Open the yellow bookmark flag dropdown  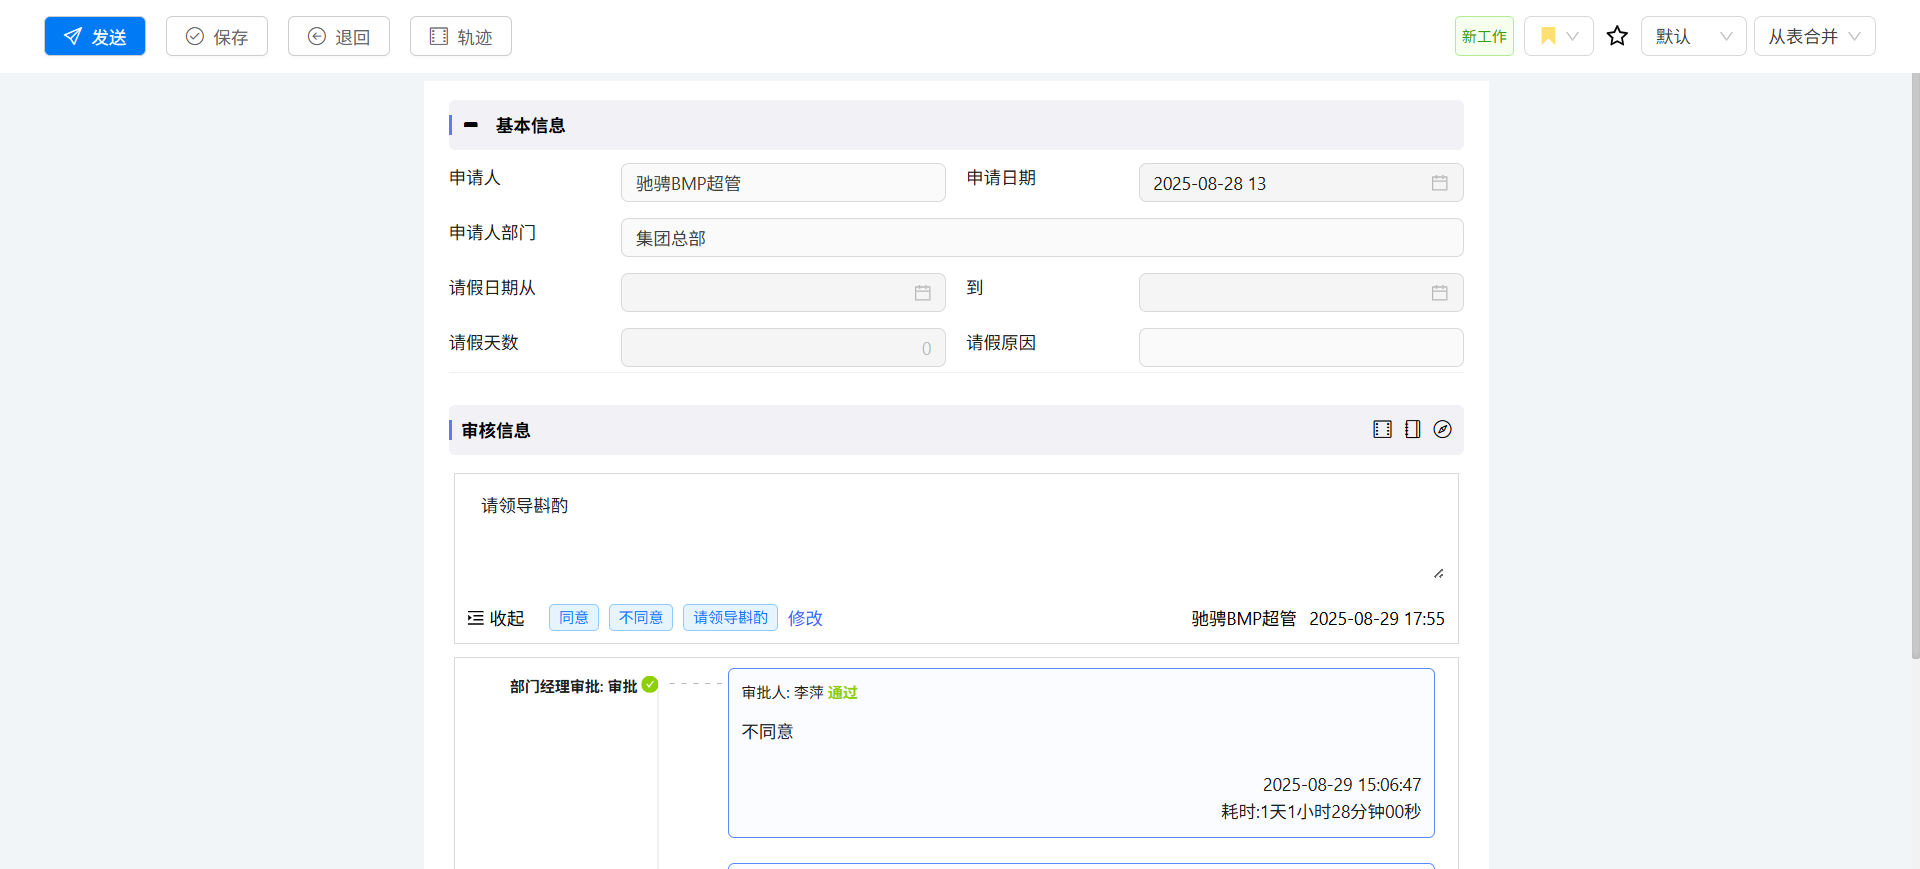(x=1558, y=36)
